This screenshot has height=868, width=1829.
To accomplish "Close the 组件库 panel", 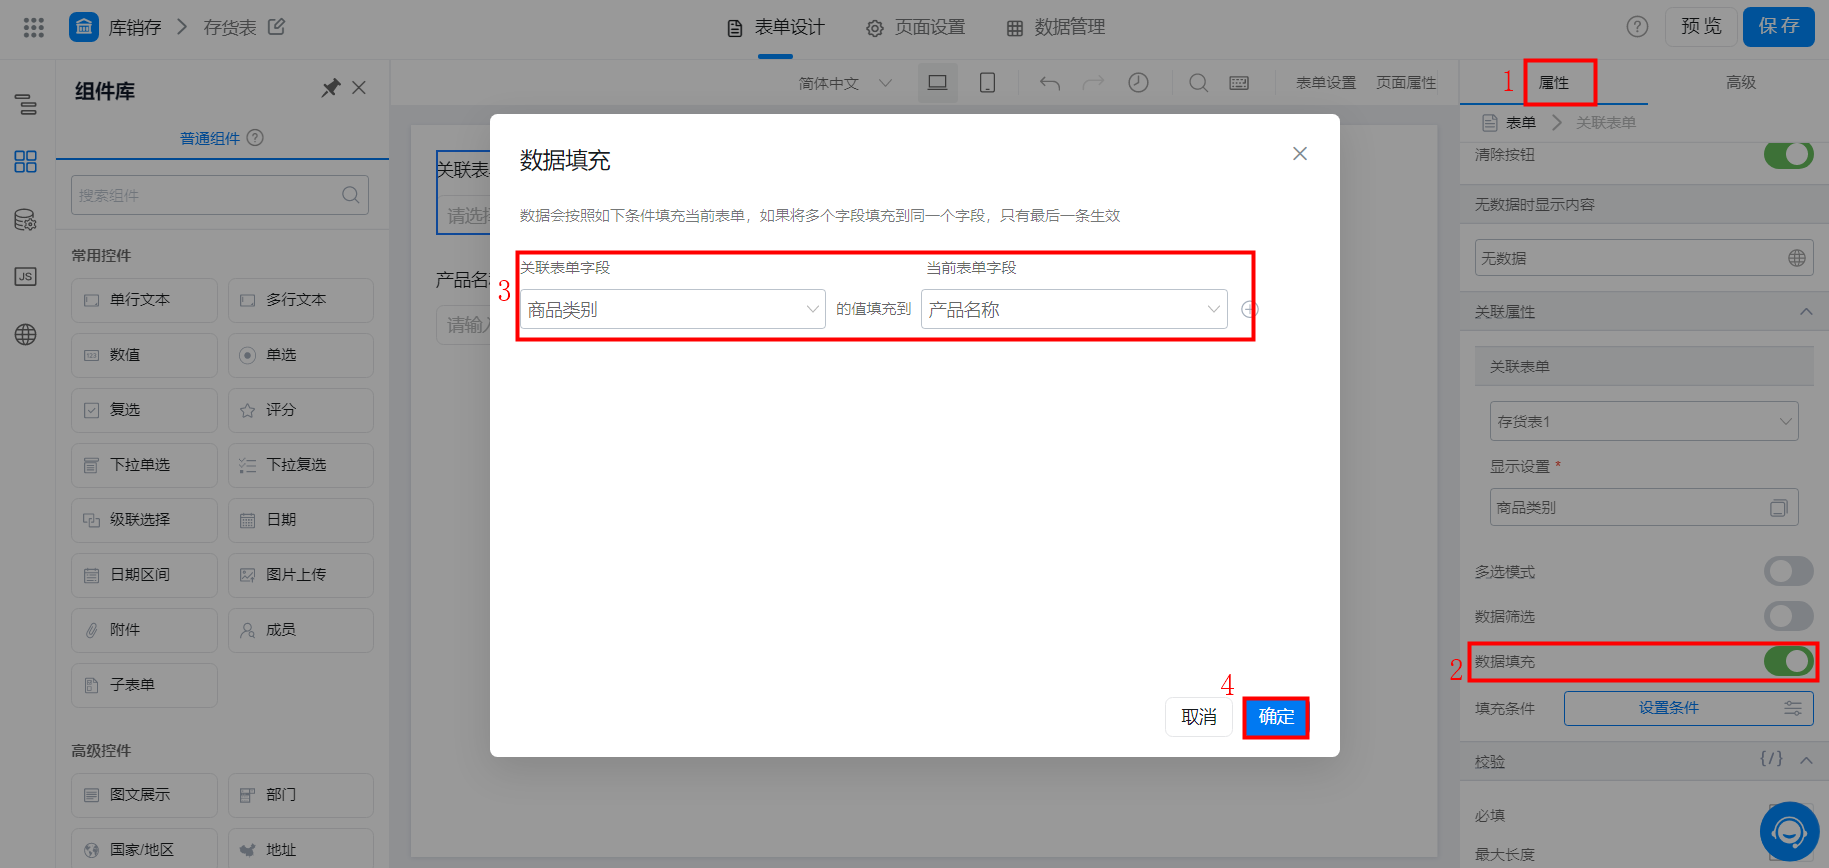I will click(360, 88).
